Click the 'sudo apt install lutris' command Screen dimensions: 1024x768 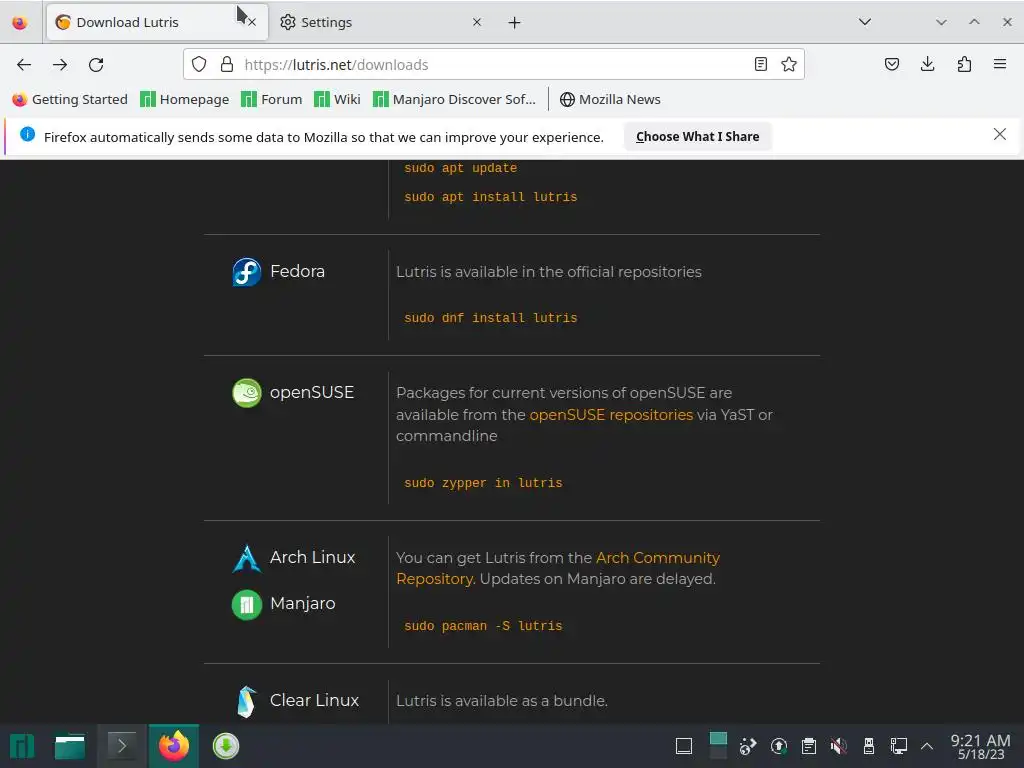[490, 197]
